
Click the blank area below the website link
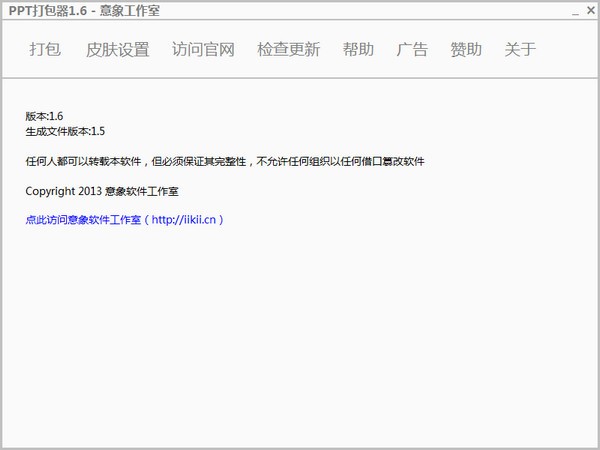(x=300, y=330)
